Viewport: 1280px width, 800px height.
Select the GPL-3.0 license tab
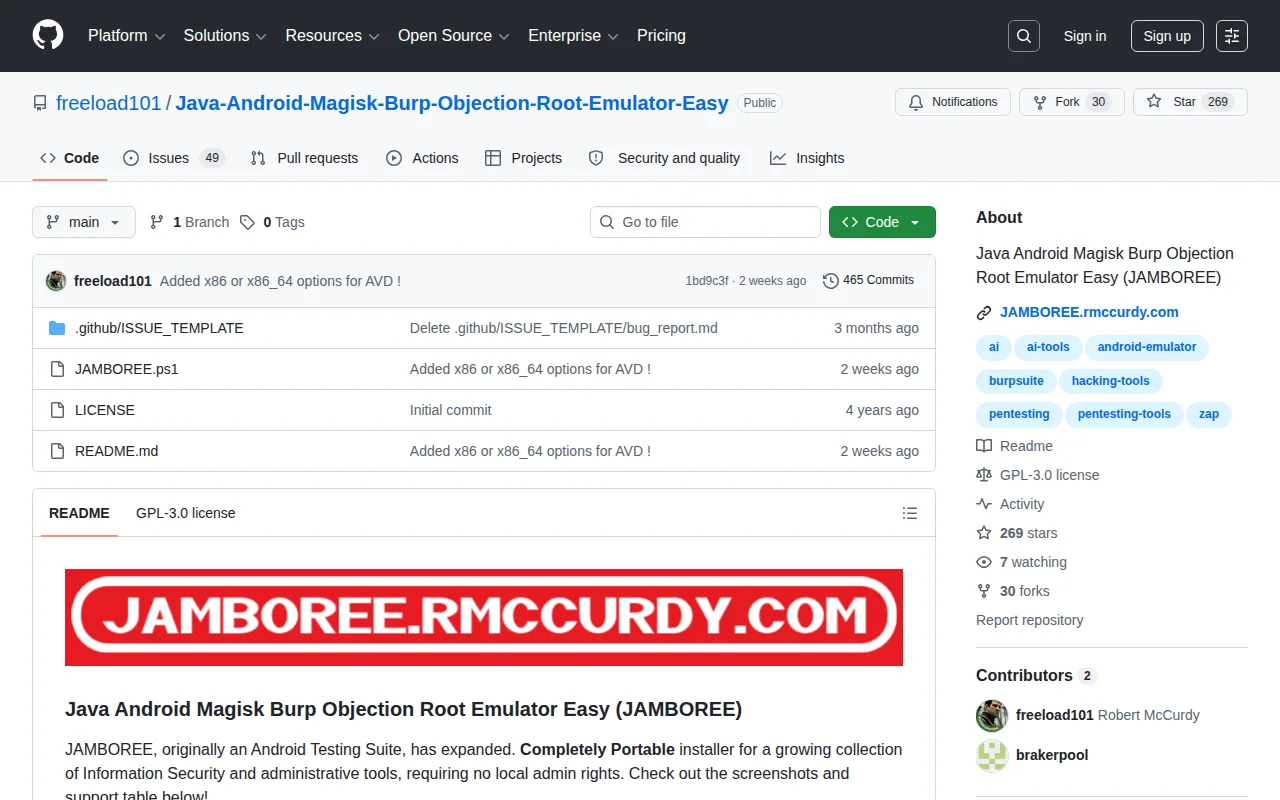[186, 513]
